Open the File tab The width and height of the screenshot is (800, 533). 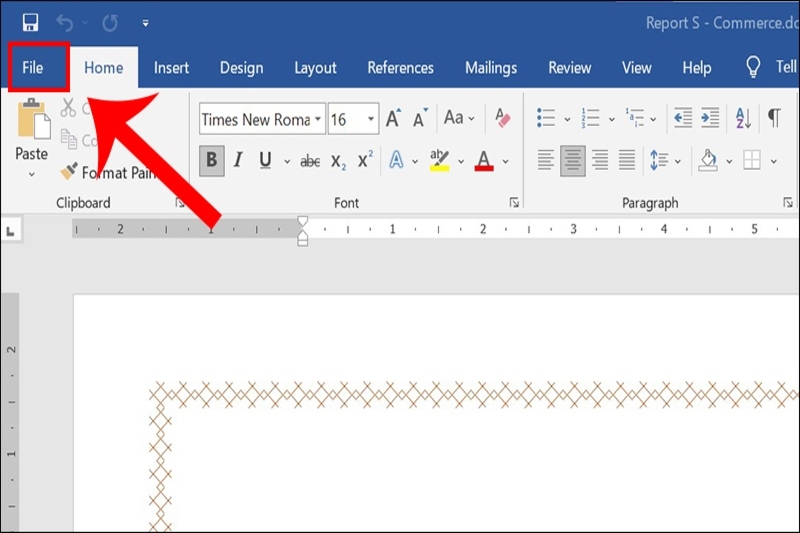33,68
